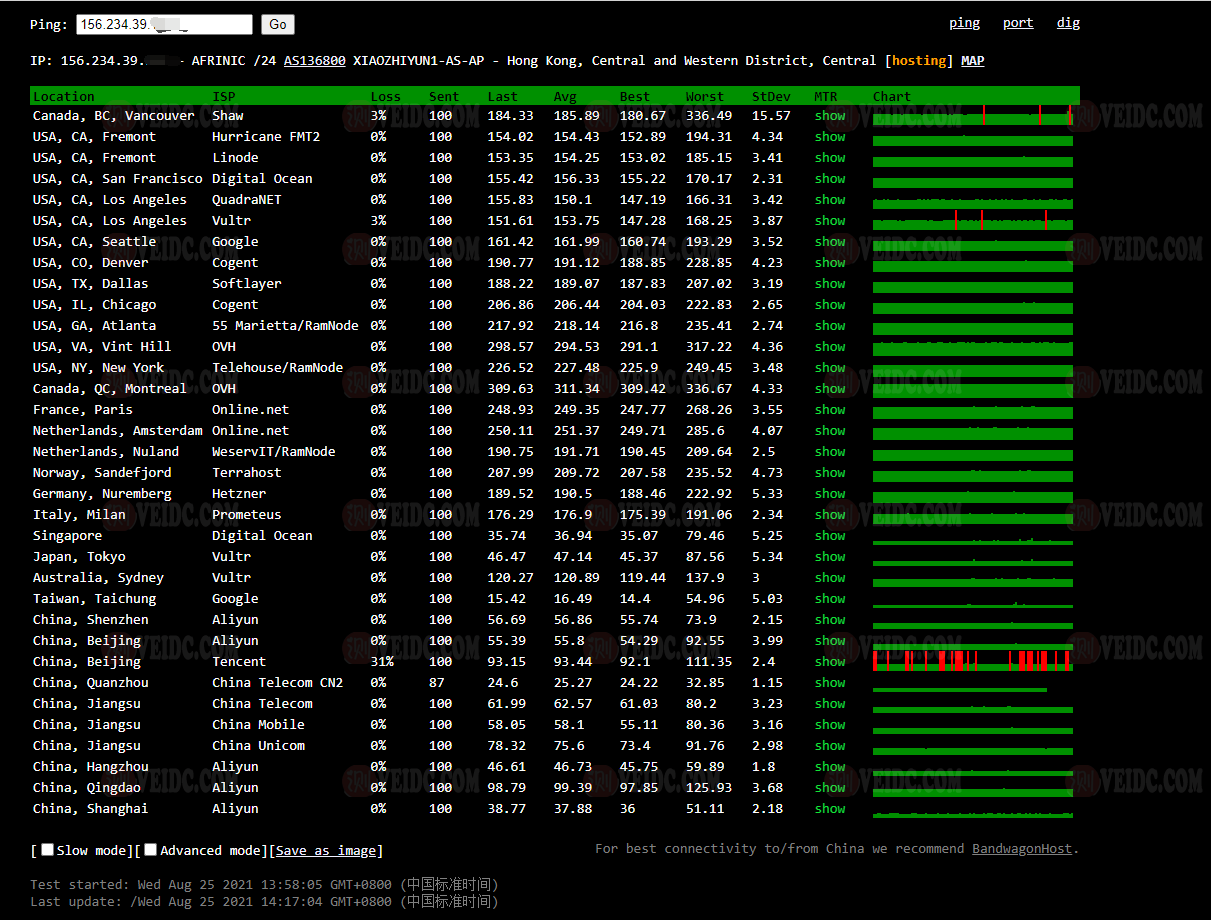Show MTR for Japan Tokyo Vultr row
This screenshot has height=920, width=1211.
829,557
